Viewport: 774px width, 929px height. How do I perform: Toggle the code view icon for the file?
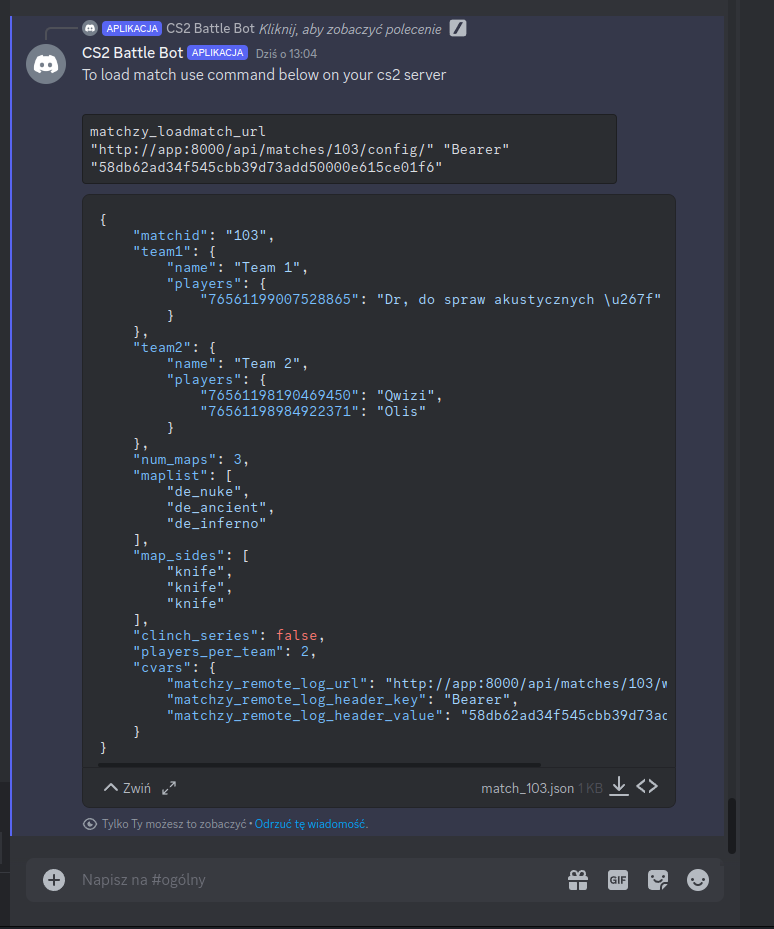(647, 786)
